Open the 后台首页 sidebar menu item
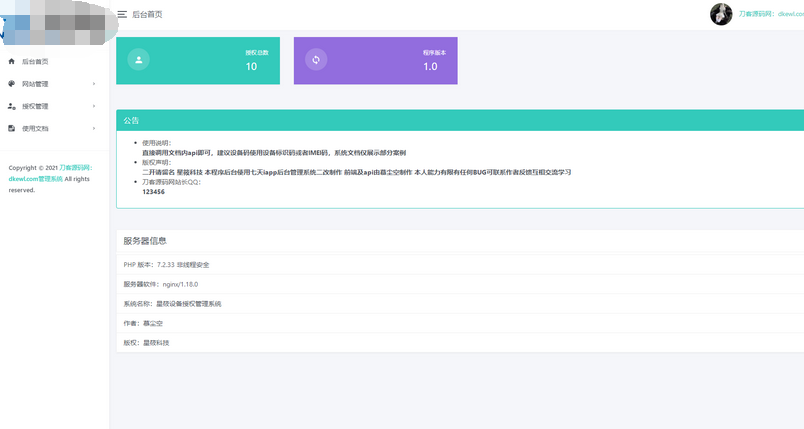This screenshot has width=804, height=429. click(54, 62)
